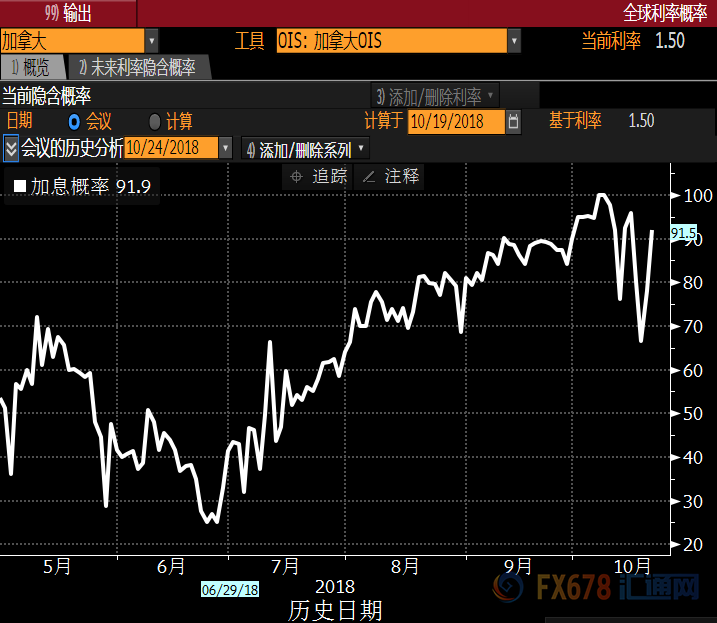
Task: Click the meeting date field 10/24/2018
Action: pyautogui.click(x=171, y=148)
